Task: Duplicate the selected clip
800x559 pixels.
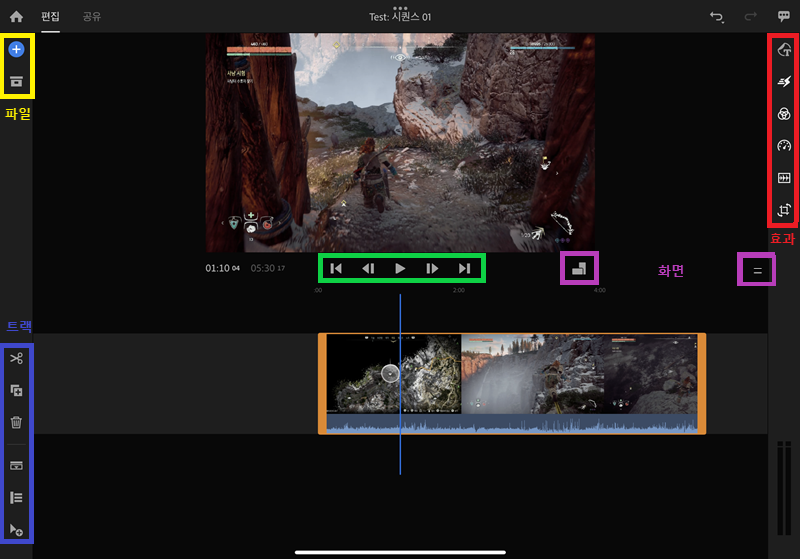Action: [x=16, y=391]
